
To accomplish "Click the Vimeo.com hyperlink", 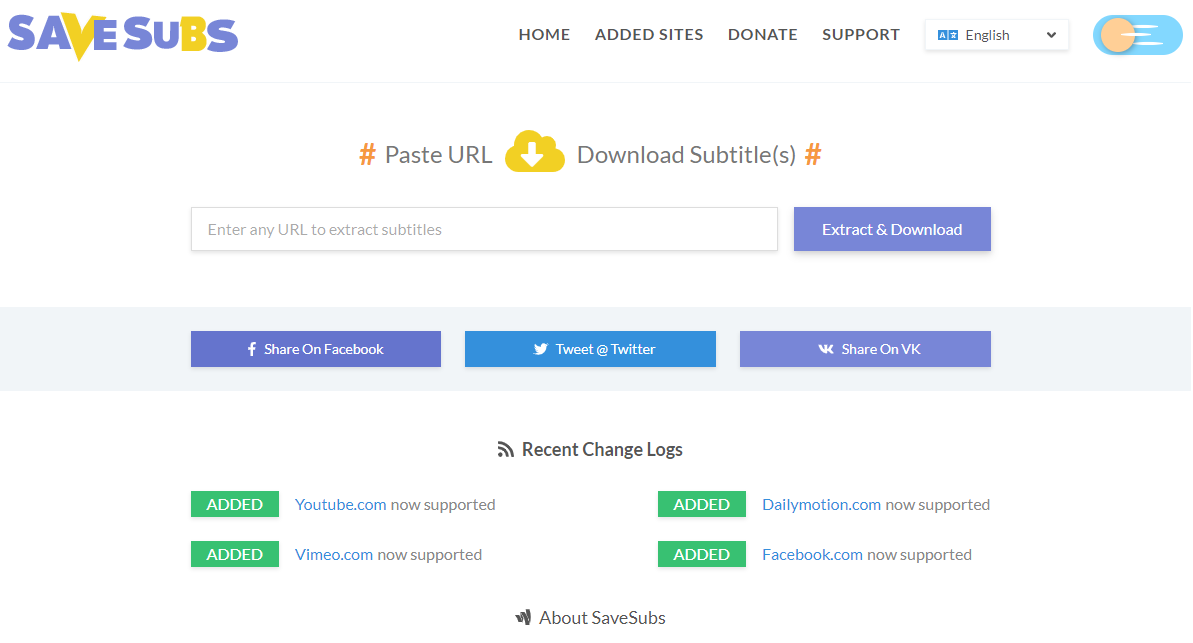I will pyautogui.click(x=334, y=554).
